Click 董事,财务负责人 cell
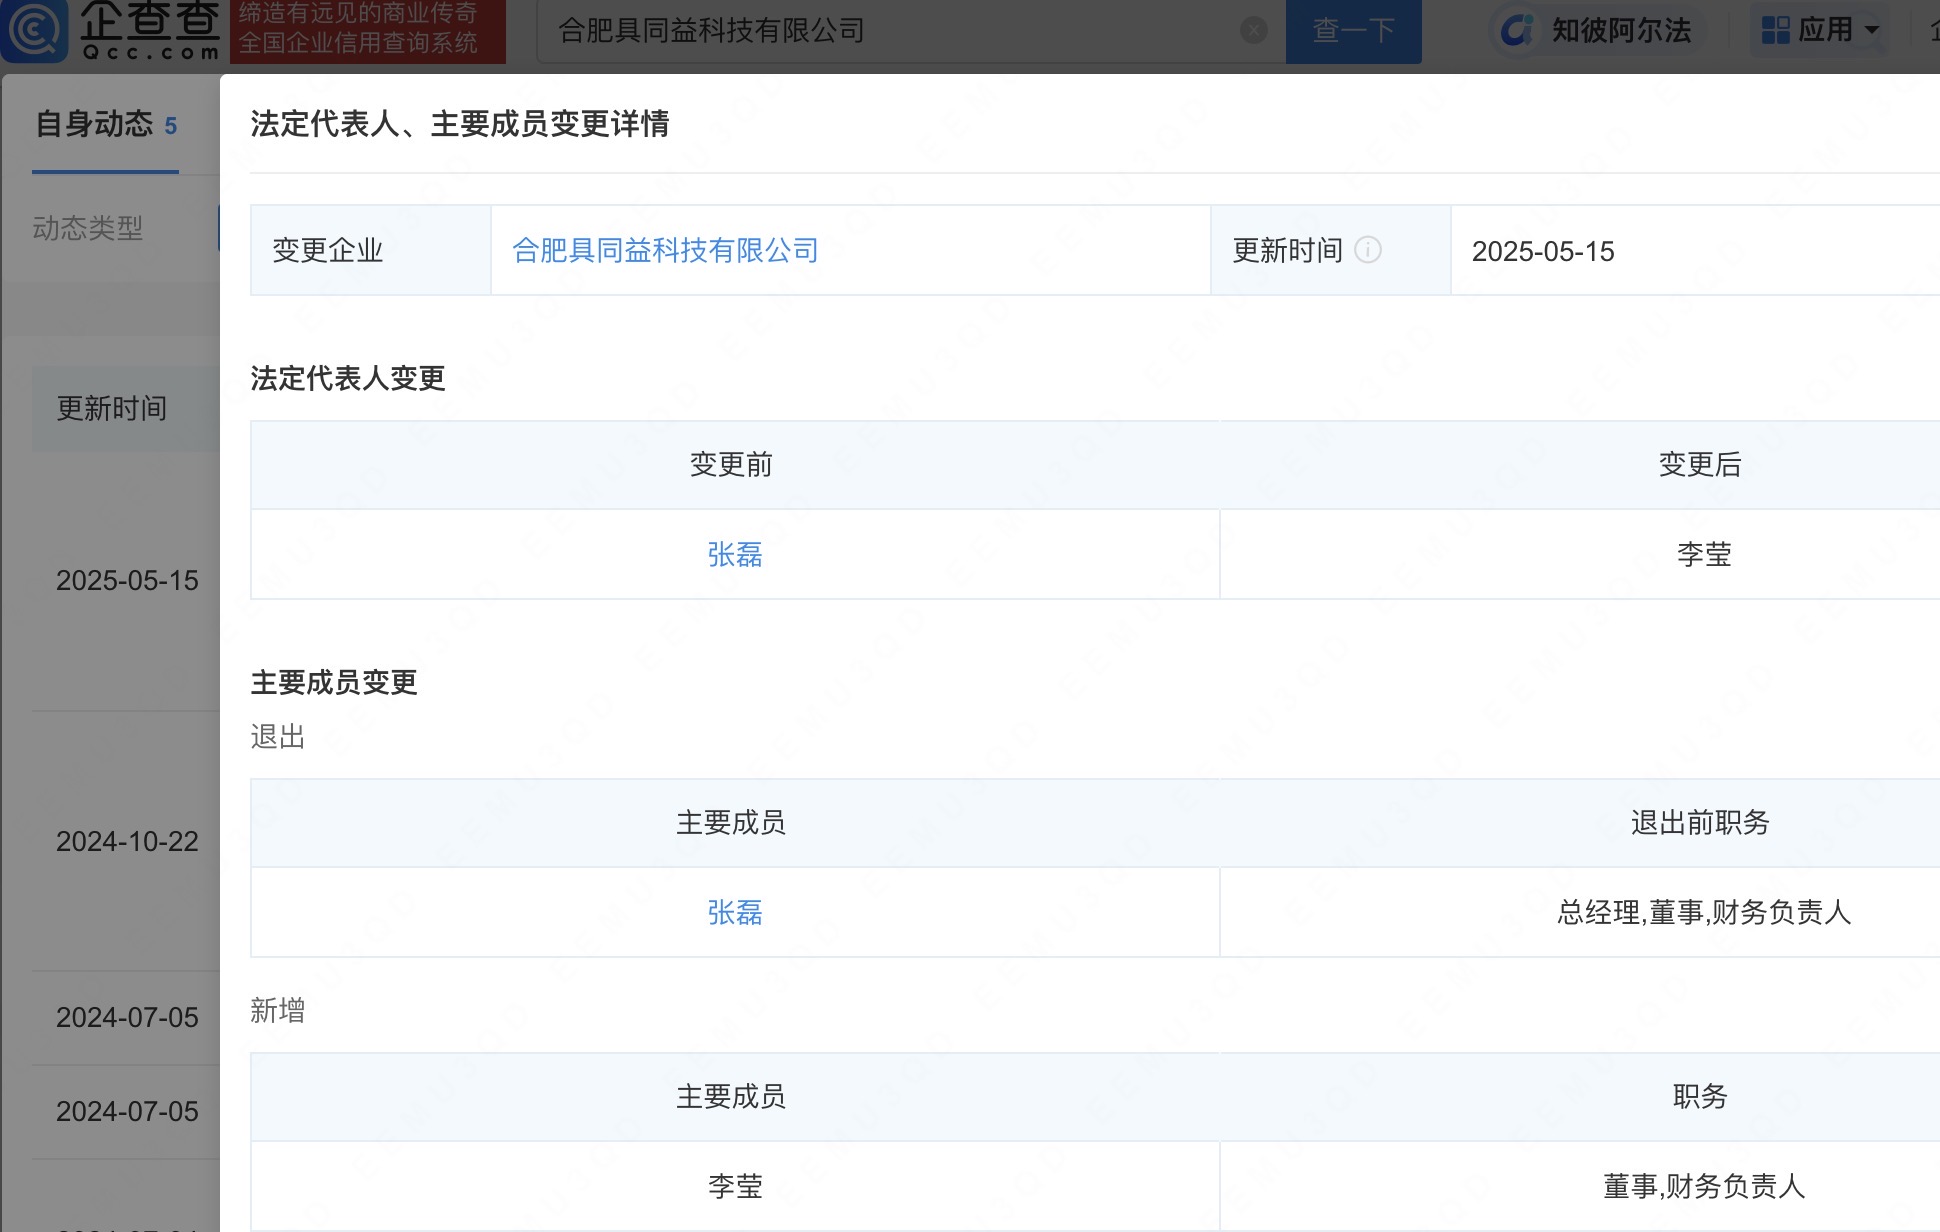This screenshot has width=1940, height=1232. [x=1704, y=1186]
